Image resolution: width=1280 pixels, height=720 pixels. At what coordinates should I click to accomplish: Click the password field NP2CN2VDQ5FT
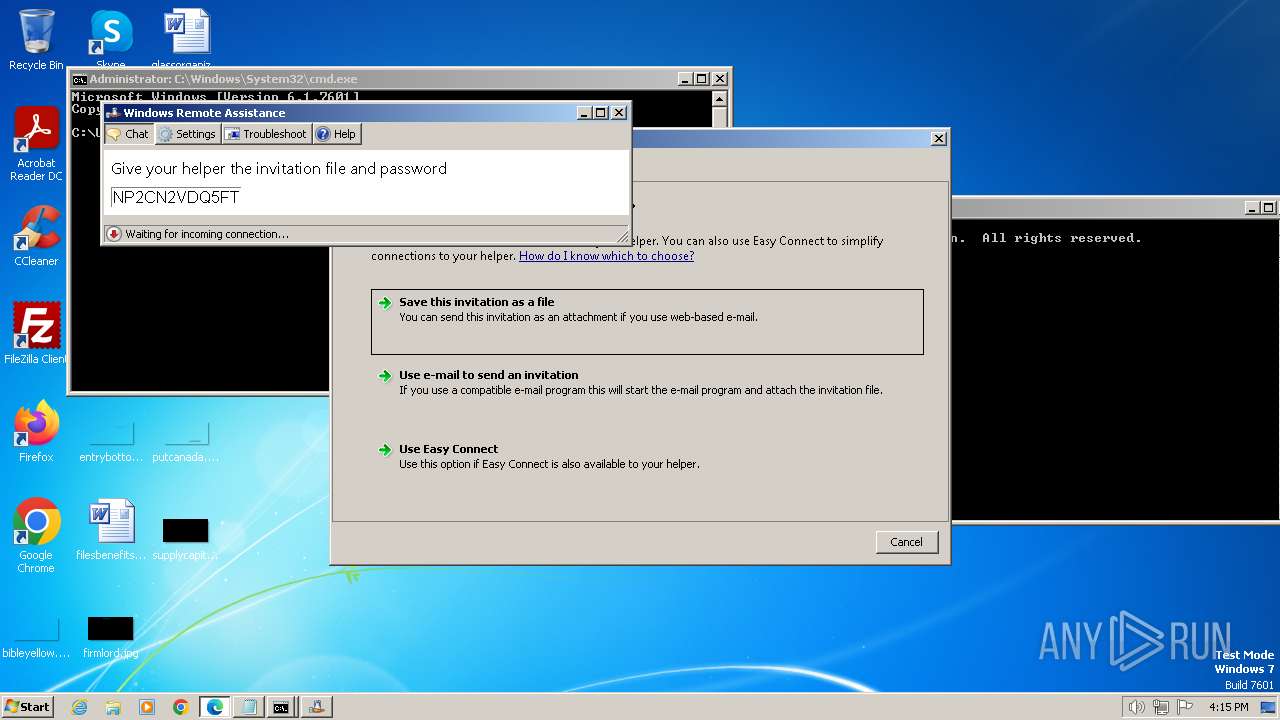[x=176, y=197]
